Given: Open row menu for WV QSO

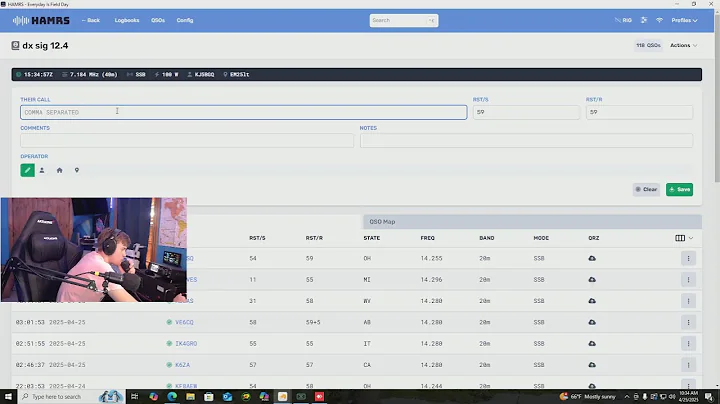Looking at the screenshot, I should (688, 301).
